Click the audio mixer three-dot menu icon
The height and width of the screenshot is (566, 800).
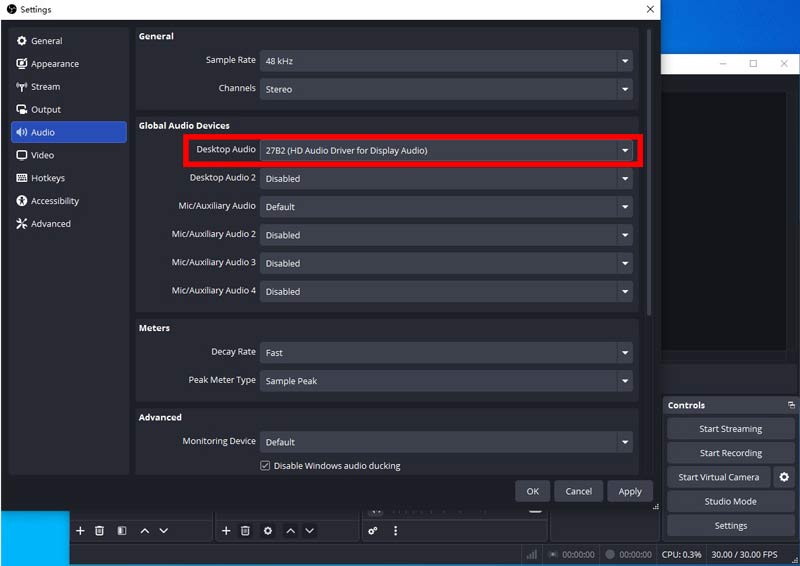tap(395, 531)
